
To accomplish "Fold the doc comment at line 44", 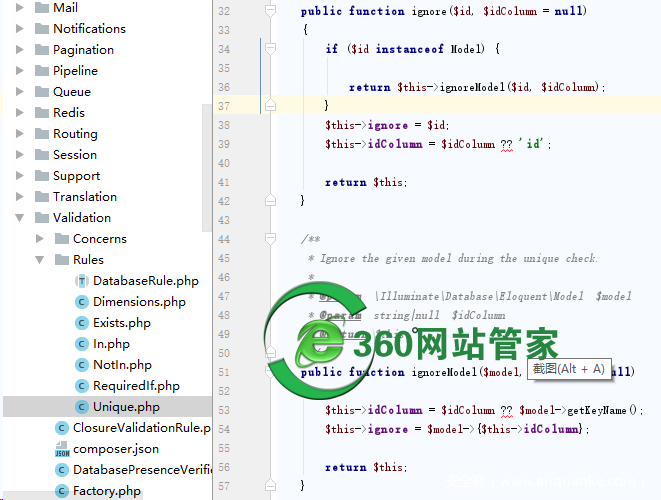I will (270, 239).
